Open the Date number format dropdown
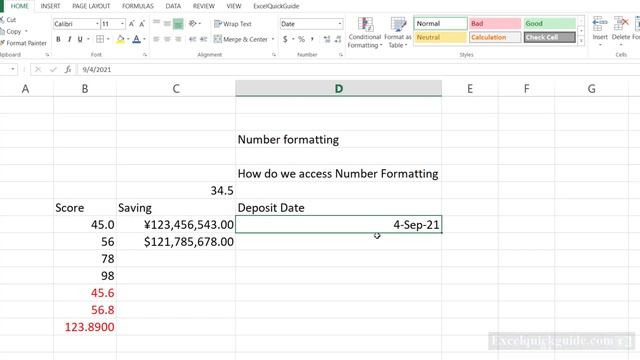The width and height of the screenshot is (640, 360). pos(340,24)
